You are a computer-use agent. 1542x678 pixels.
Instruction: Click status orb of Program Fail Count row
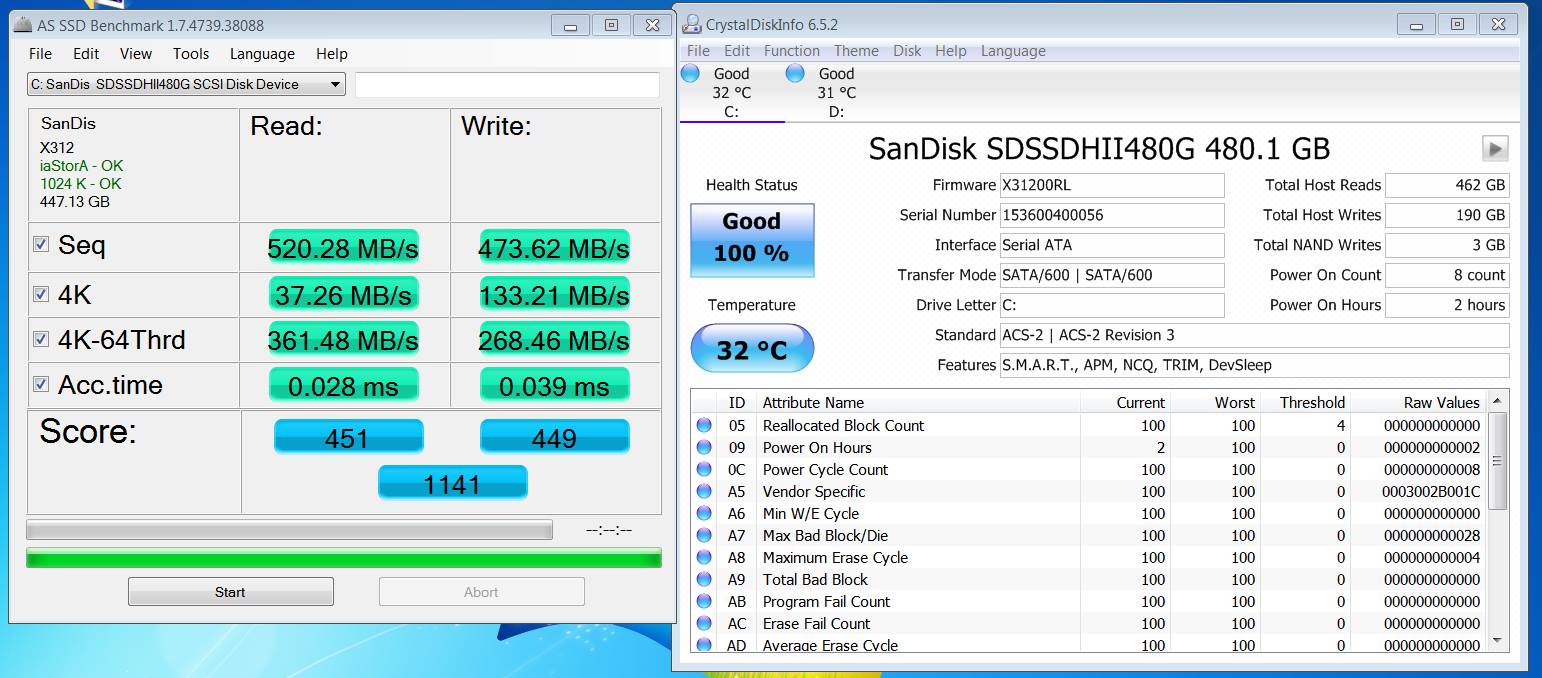point(705,602)
